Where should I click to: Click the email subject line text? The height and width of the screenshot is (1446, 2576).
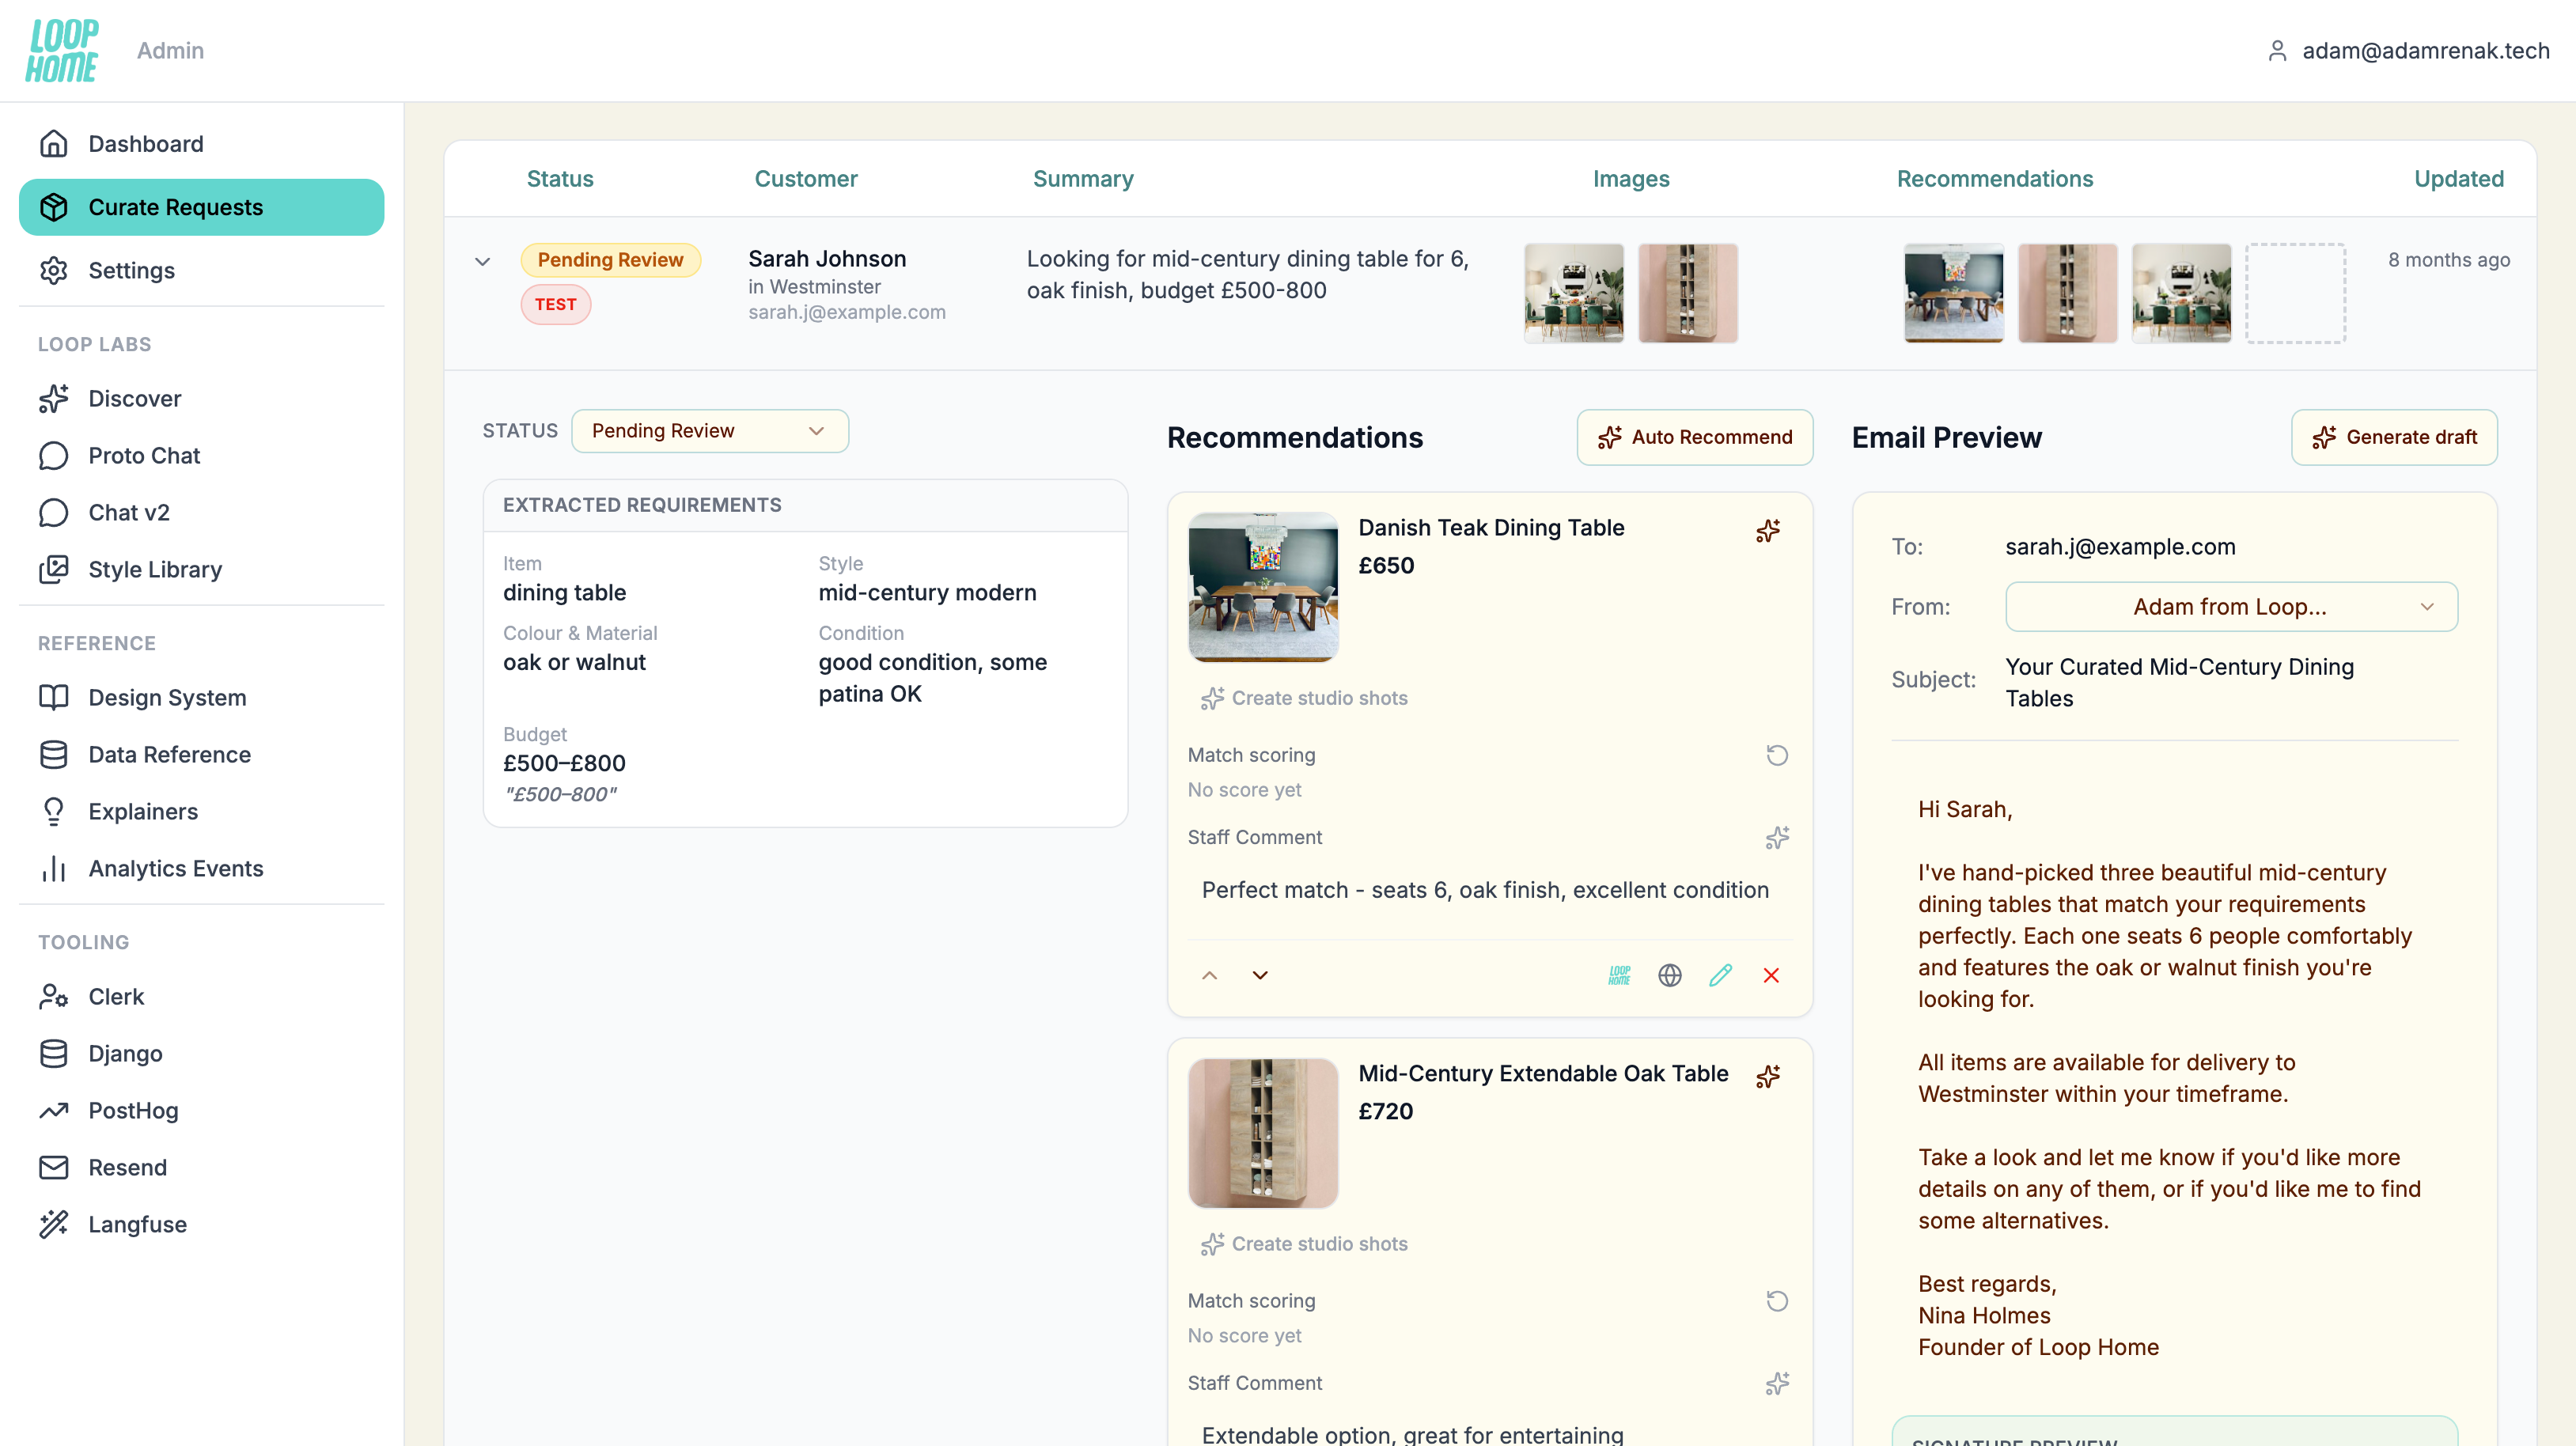click(x=2180, y=683)
